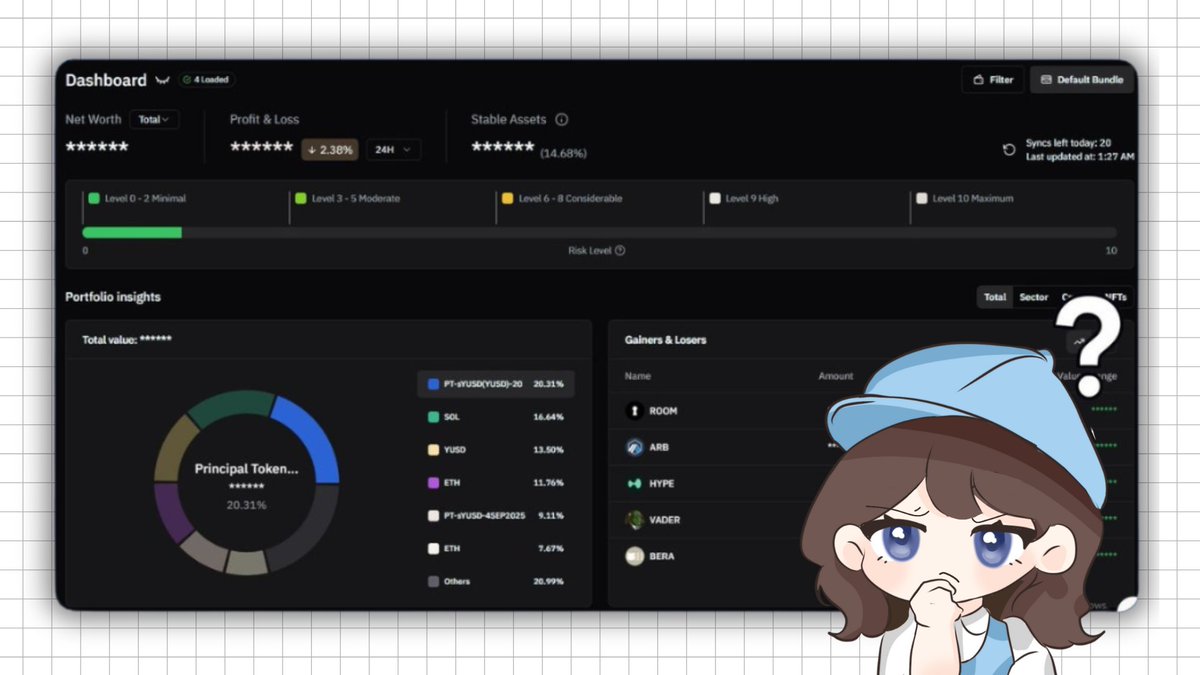Click the BERA token icon
Image resolution: width=1200 pixels, height=675 pixels.
click(634, 556)
